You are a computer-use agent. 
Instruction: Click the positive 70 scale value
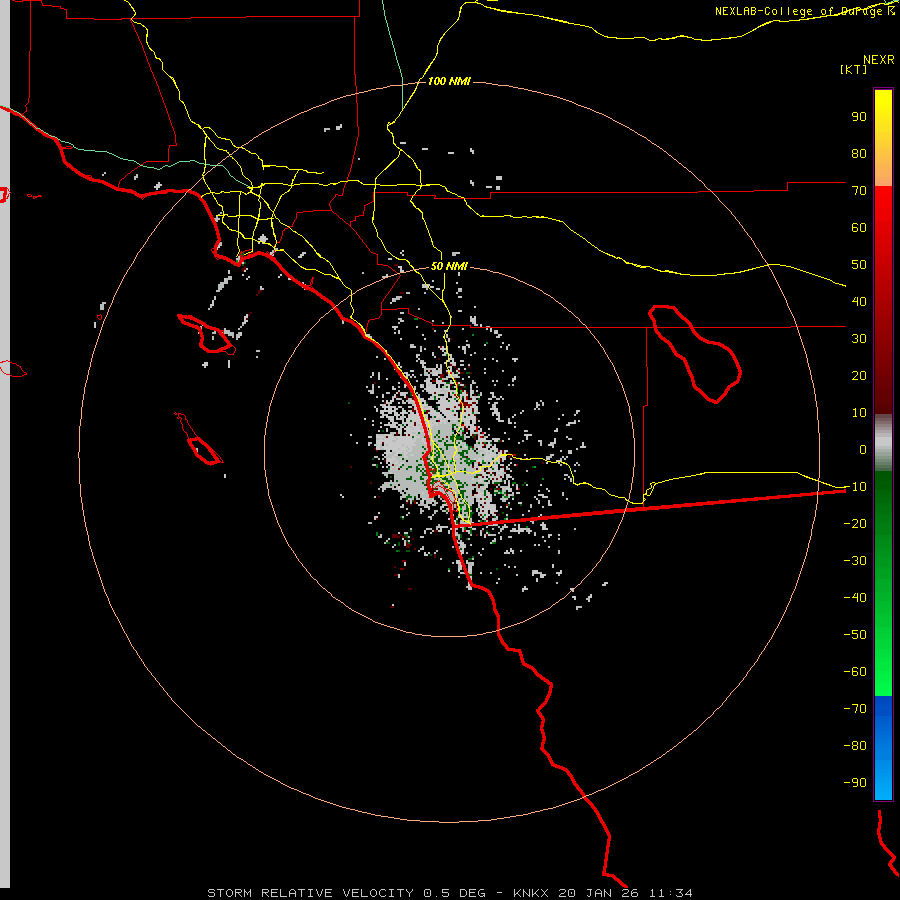[859, 191]
